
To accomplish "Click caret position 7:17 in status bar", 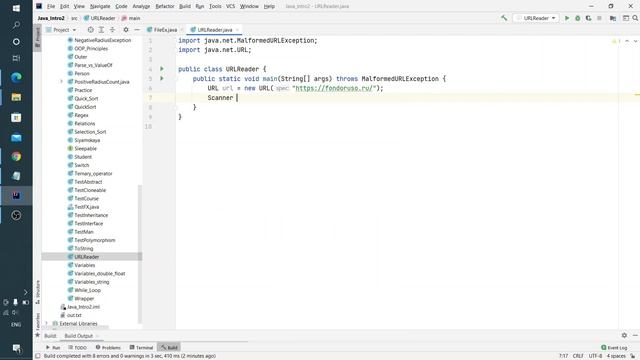I will click(x=563, y=356).
